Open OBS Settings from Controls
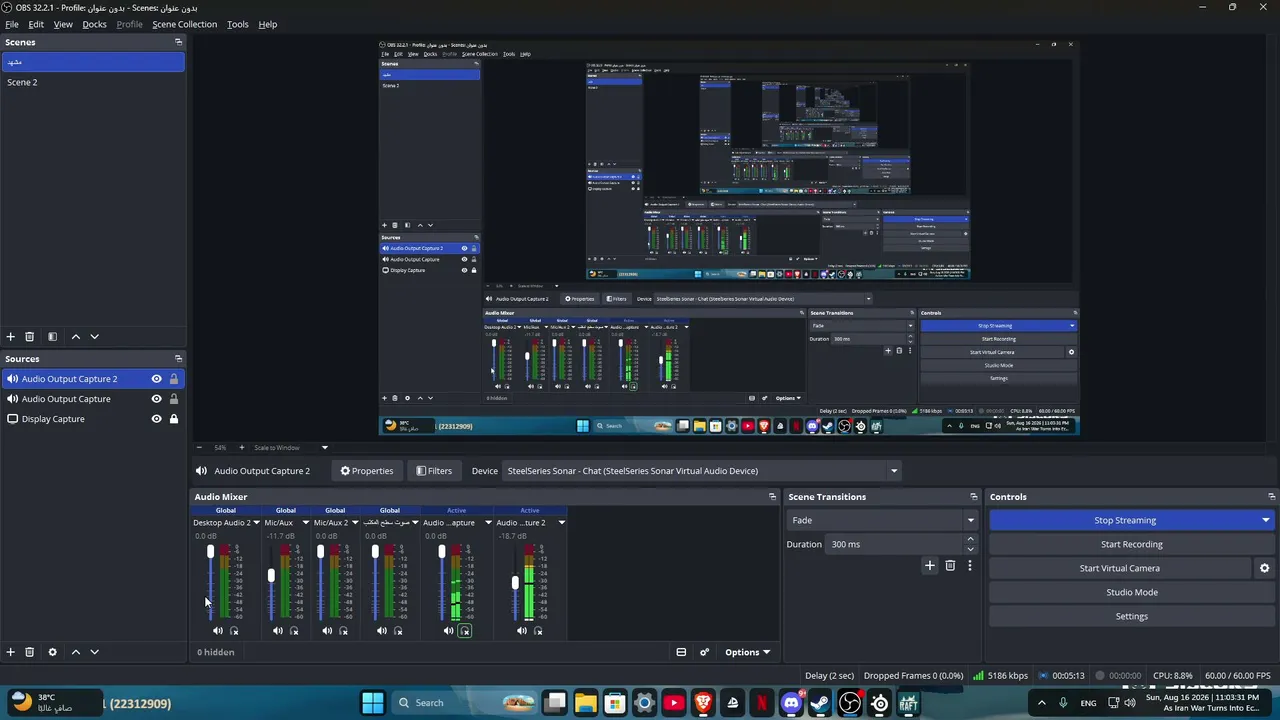The image size is (1280, 720). click(x=1132, y=616)
